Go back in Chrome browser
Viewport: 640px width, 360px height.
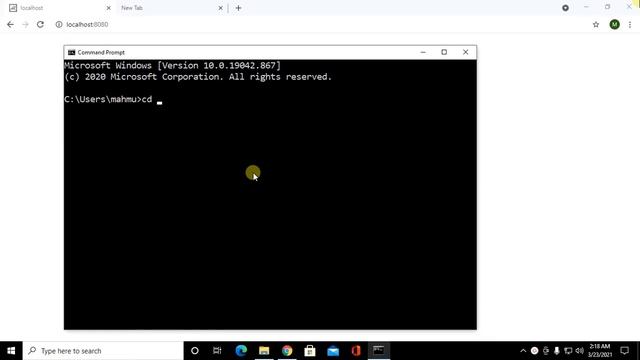[10, 24]
